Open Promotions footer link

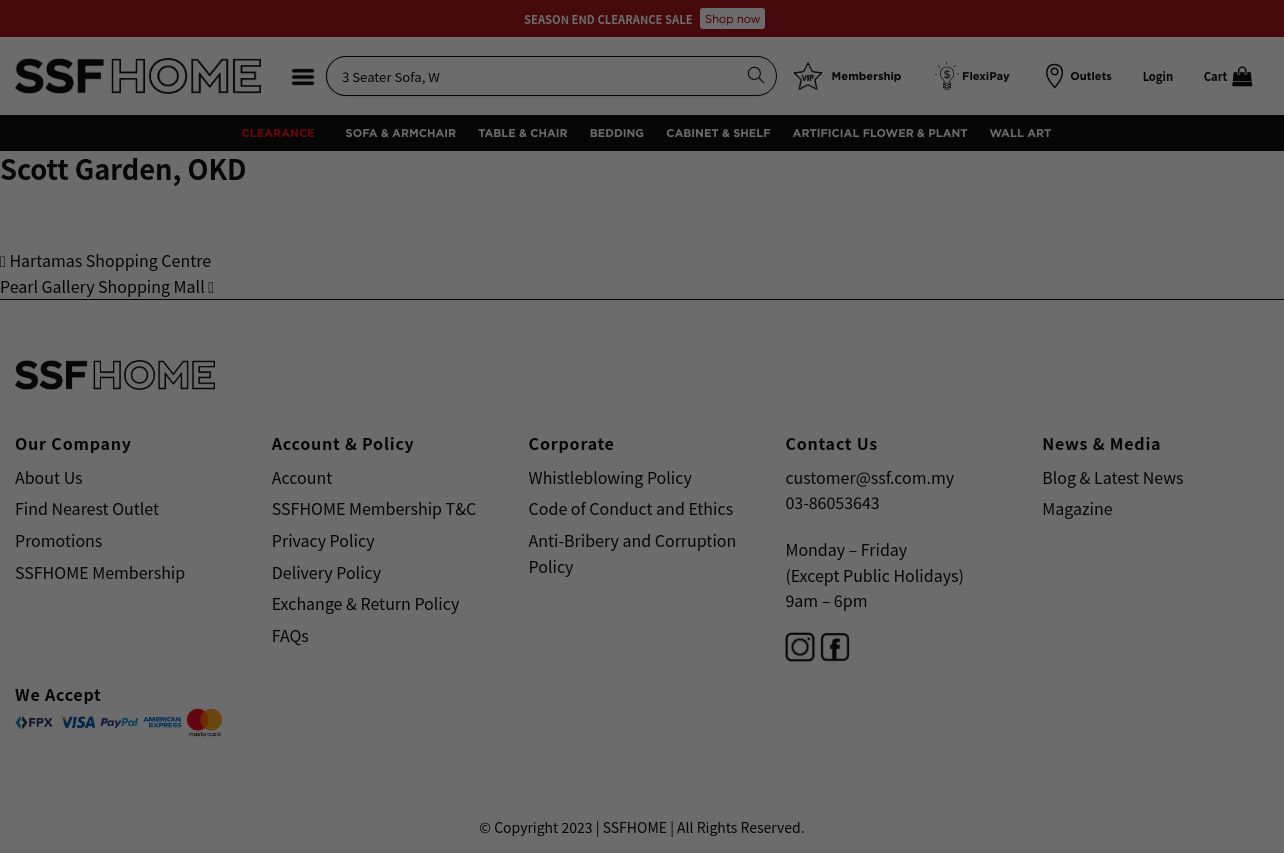click(x=58, y=541)
